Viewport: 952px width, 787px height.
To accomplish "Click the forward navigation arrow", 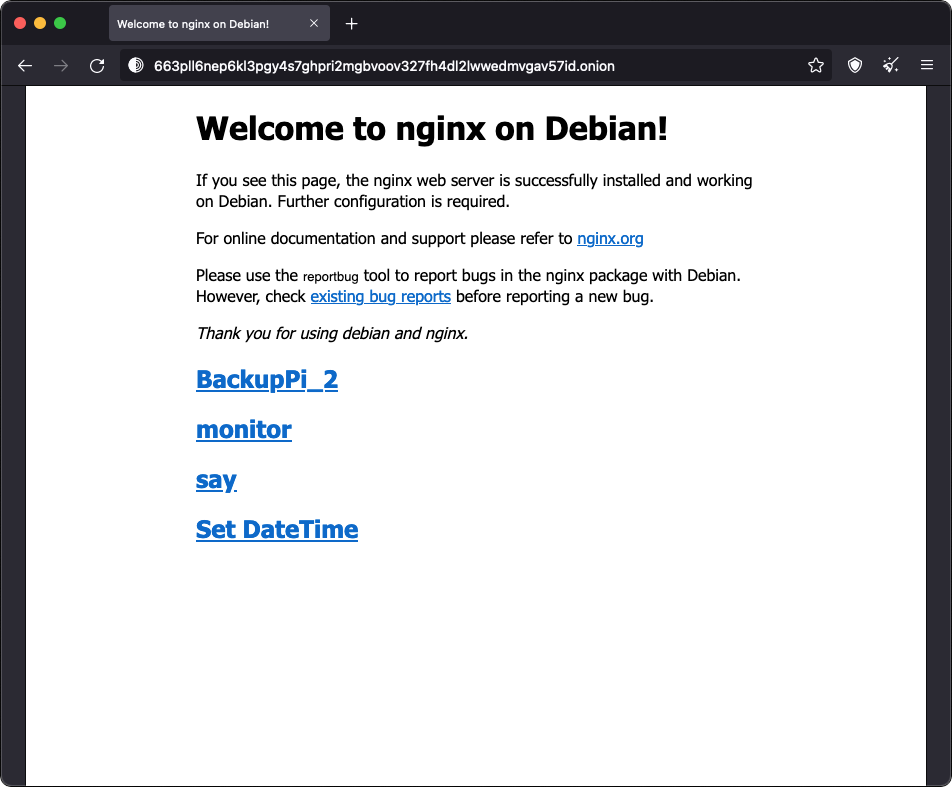I will click(61, 66).
